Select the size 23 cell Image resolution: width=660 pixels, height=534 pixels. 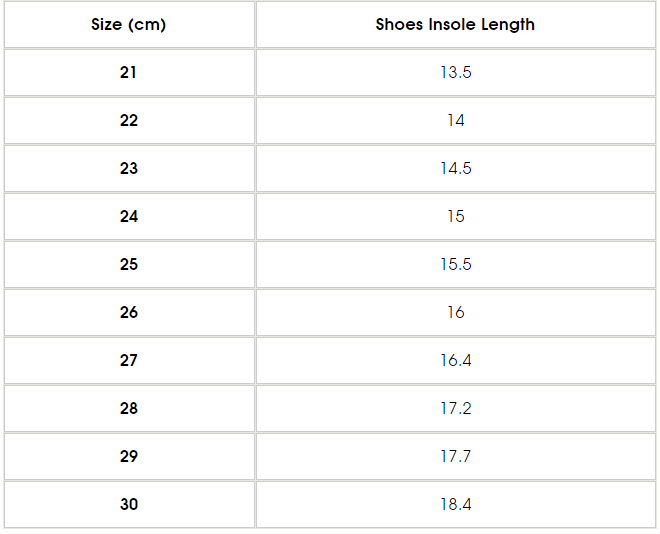(x=129, y=168)
